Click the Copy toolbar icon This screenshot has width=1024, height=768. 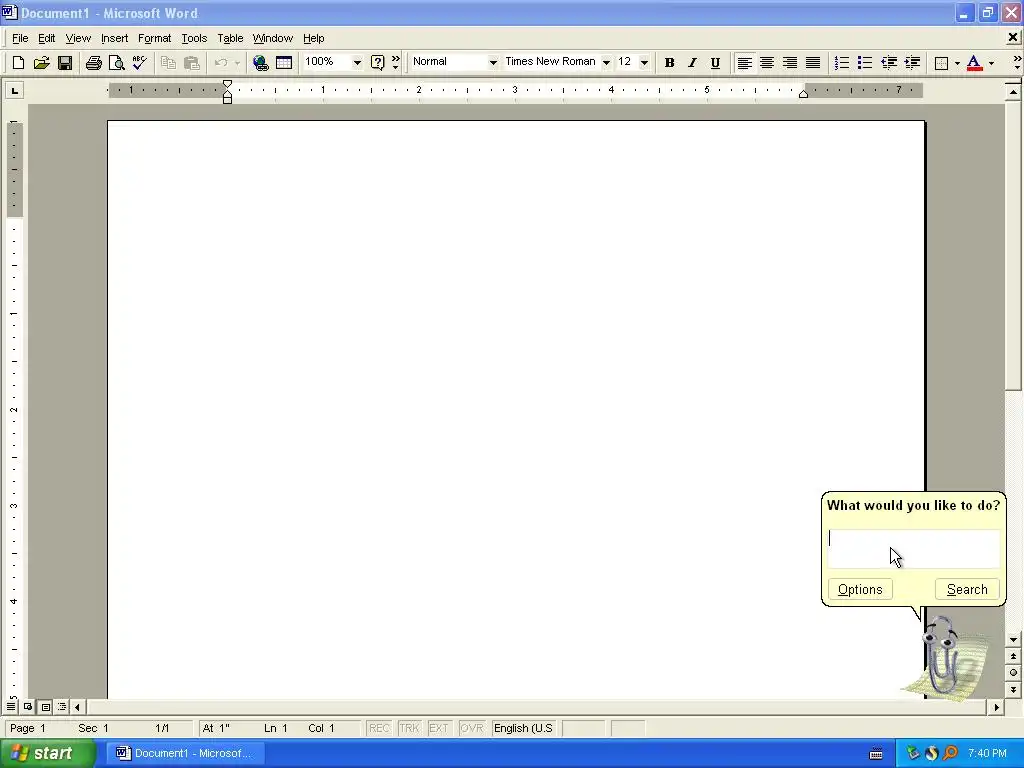168,63
